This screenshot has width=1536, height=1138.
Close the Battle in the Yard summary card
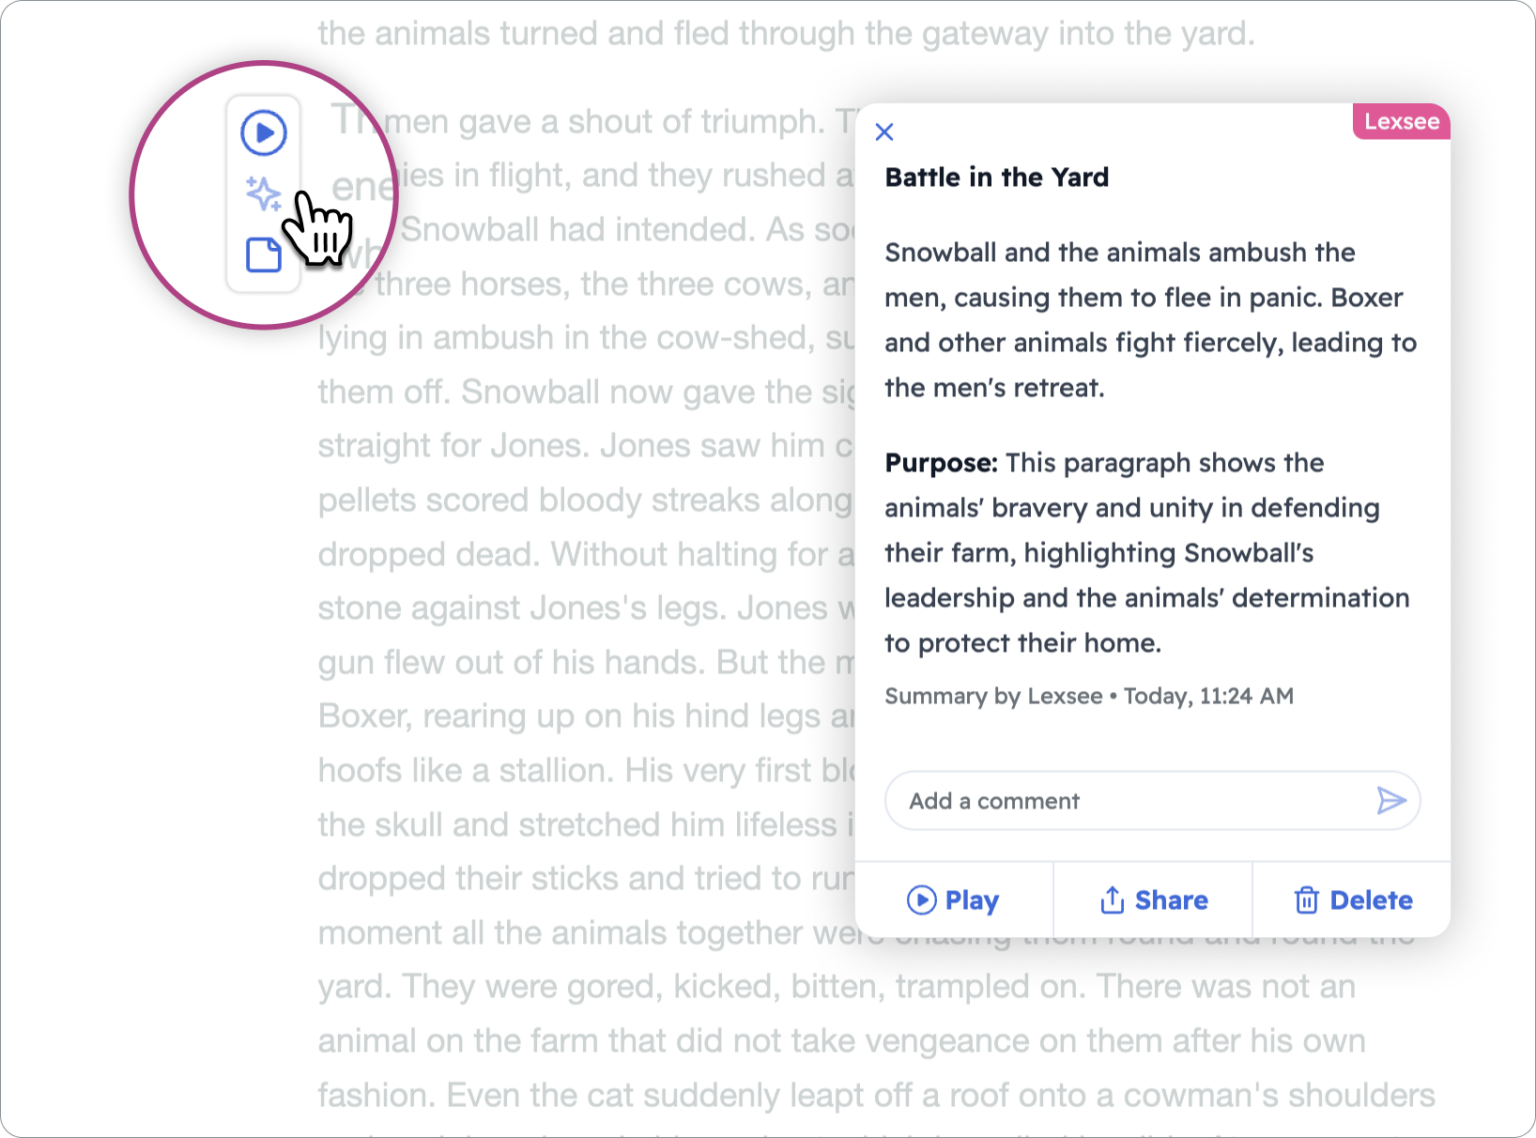pos(884,132)
